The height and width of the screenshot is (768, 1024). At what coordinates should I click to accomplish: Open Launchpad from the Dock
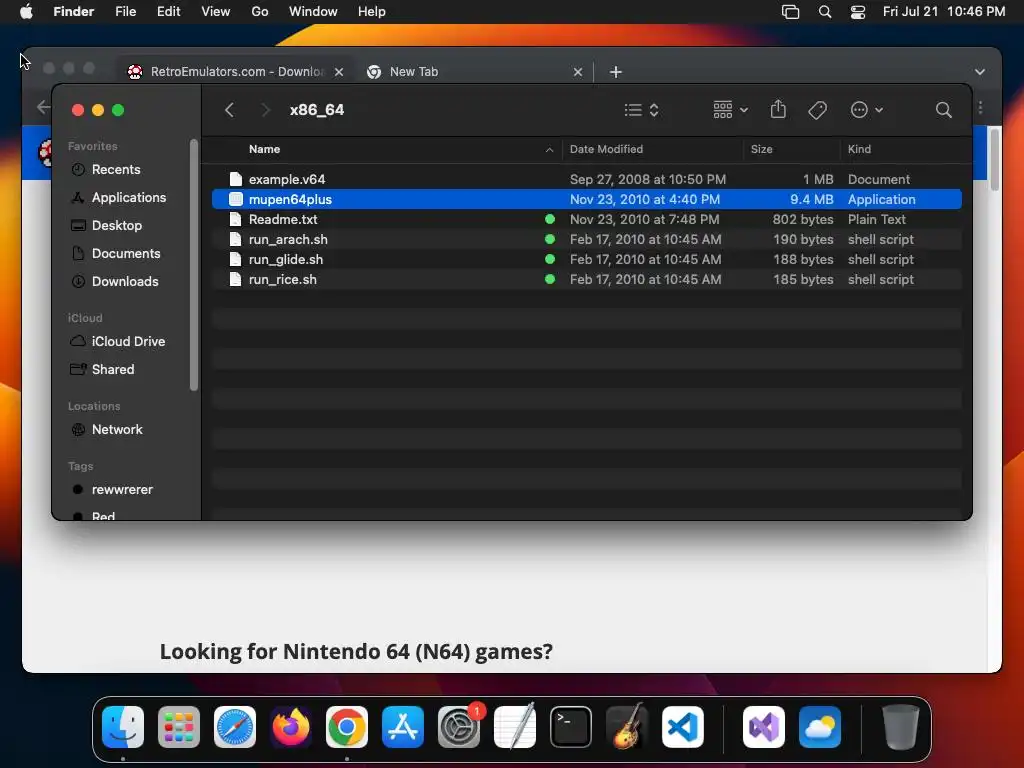click(x=179, y=727)
